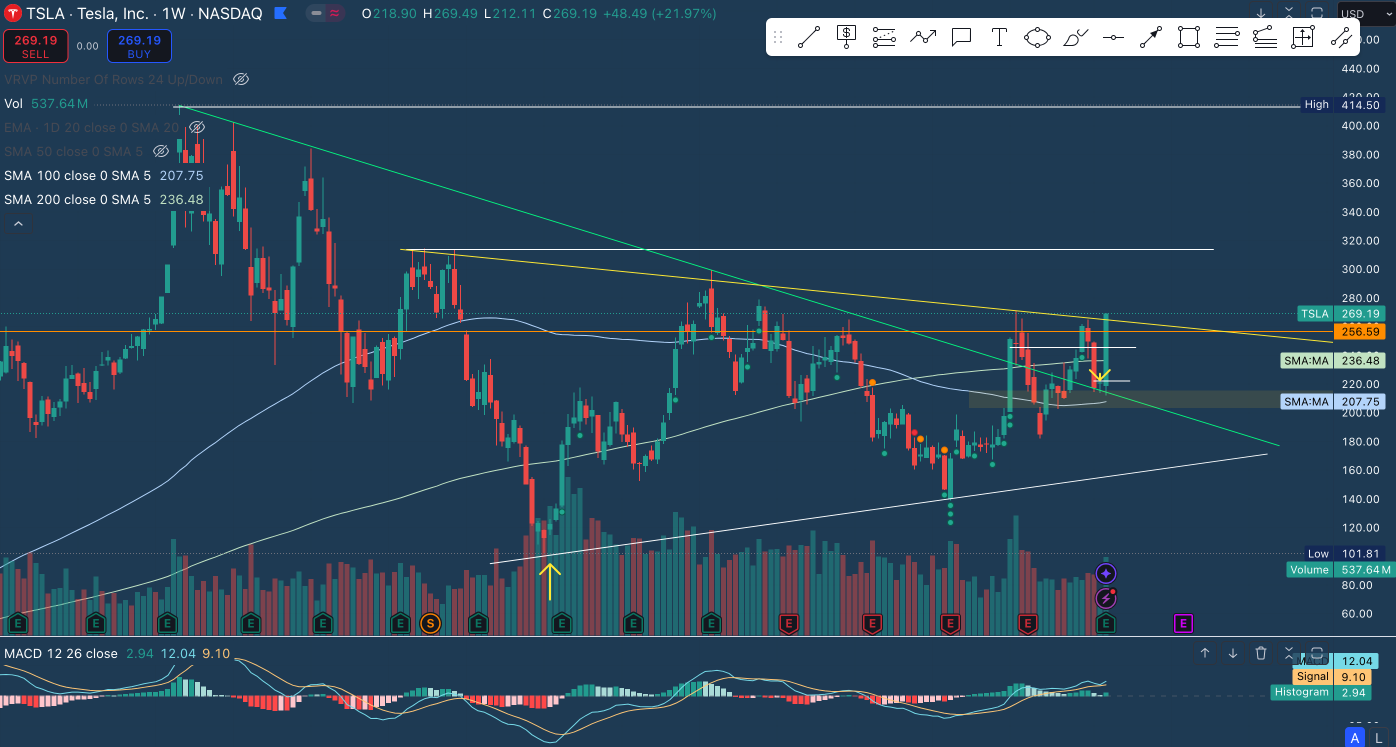Select the Vol 537.64M legend
Image resolution: width=1396 pixels, height=747 pixels.
[x=46, y=103]
